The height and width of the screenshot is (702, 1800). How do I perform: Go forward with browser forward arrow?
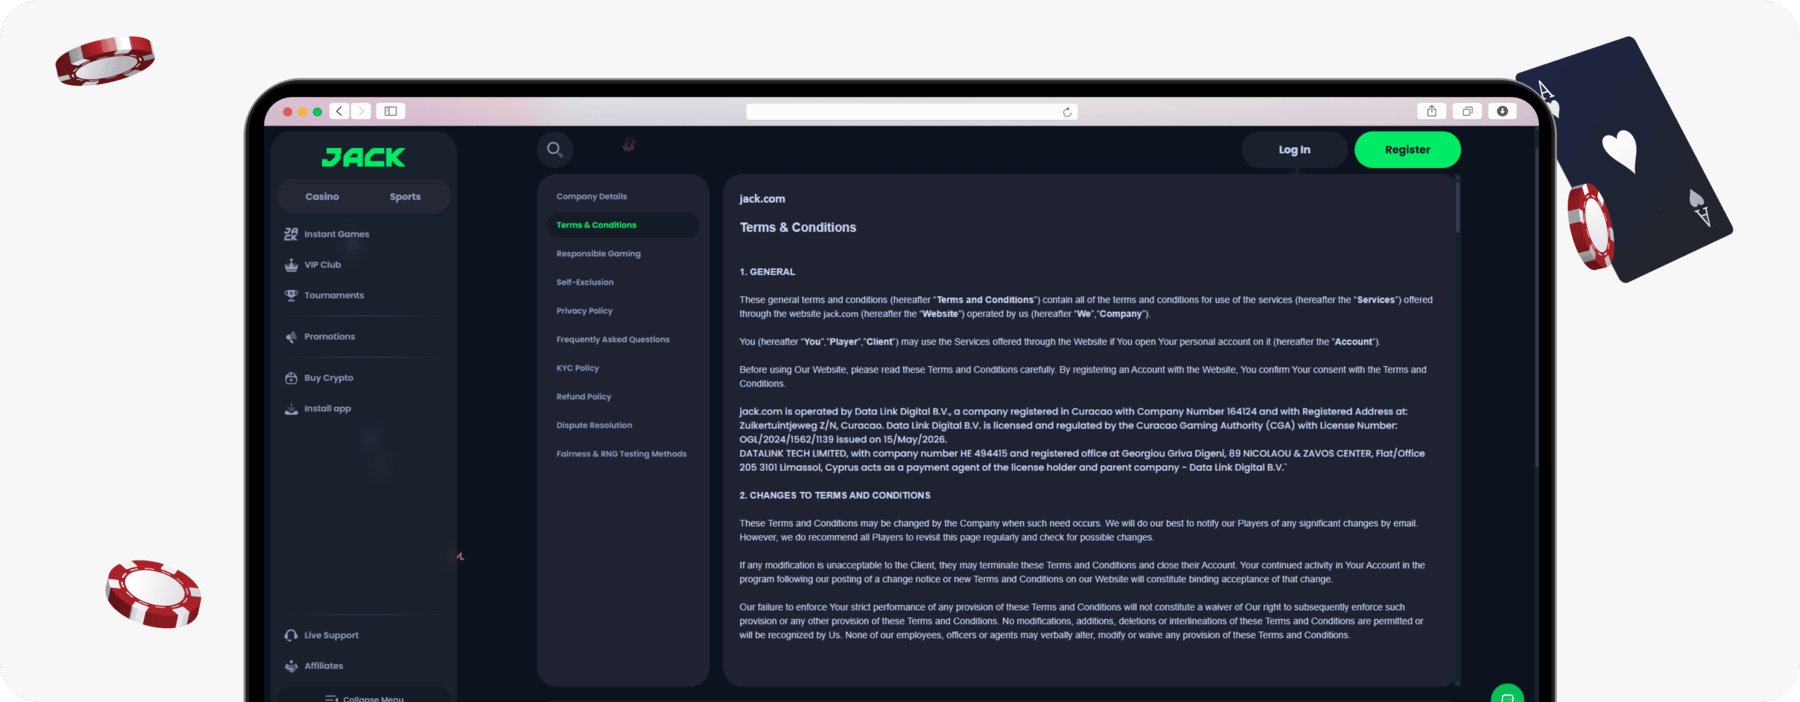point(361,111)
